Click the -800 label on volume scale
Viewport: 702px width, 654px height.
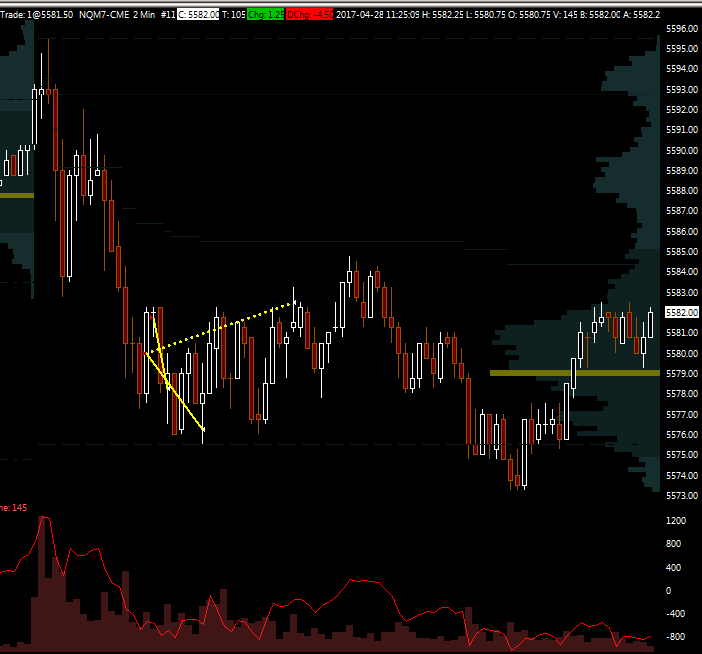[676, 637]
